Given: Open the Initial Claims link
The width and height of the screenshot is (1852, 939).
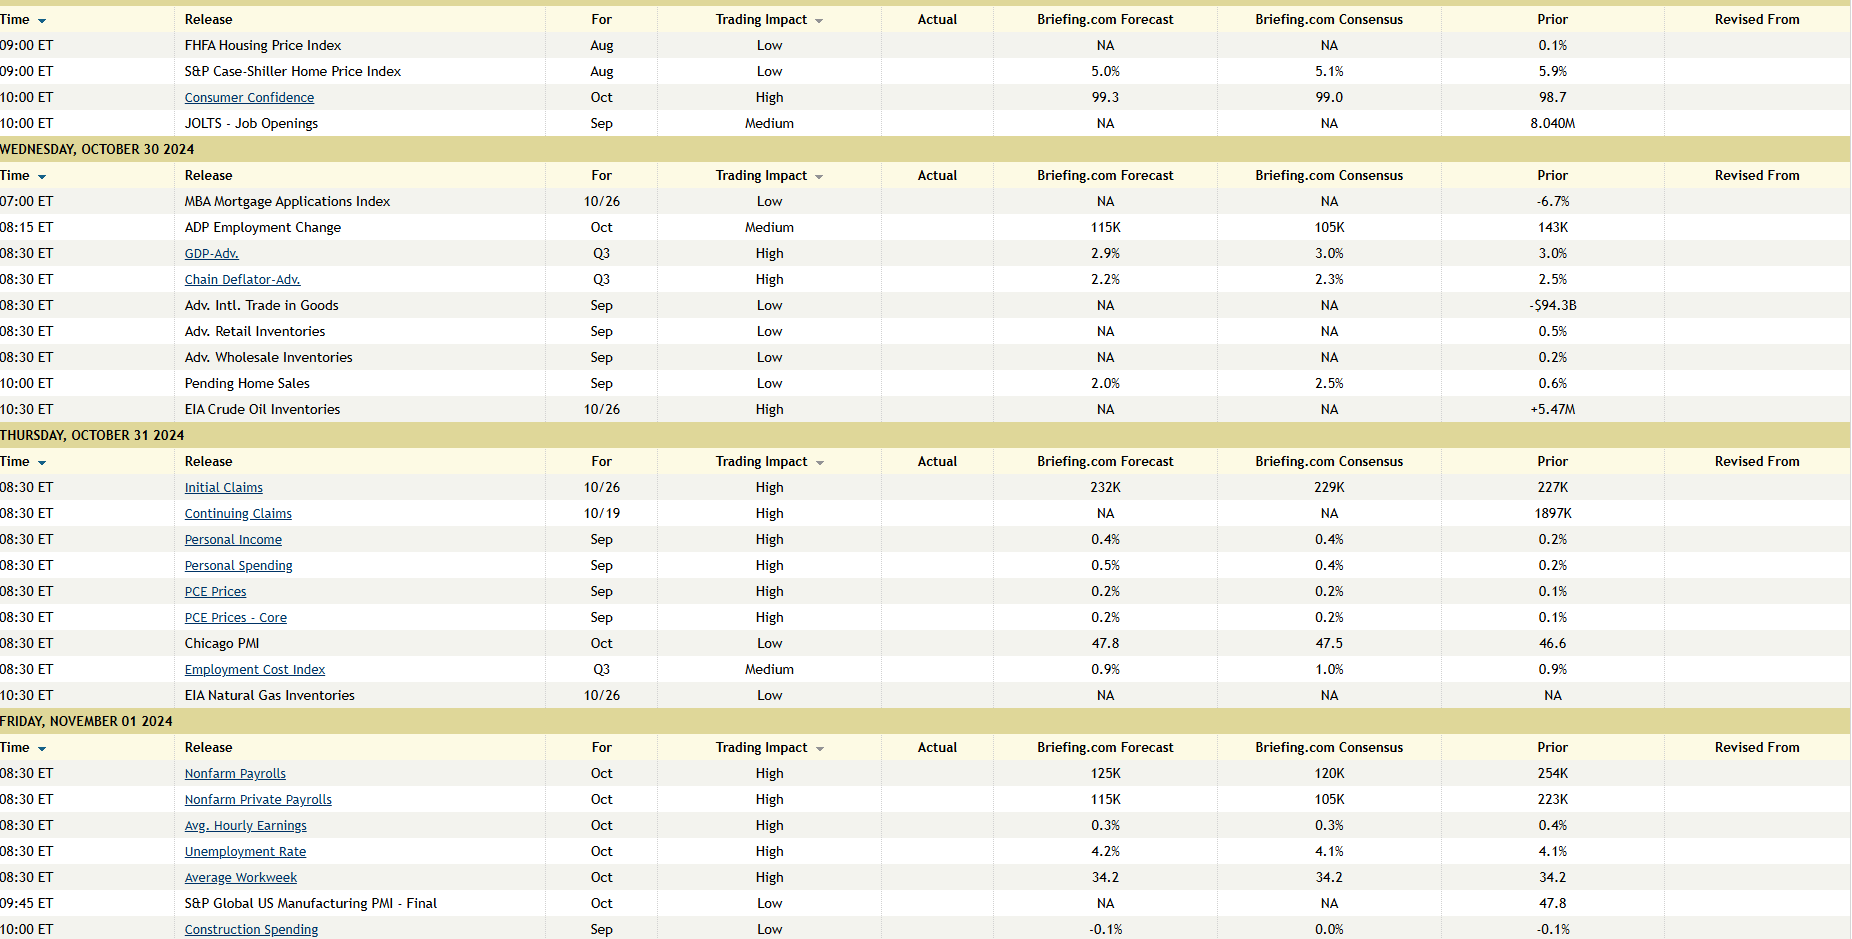Looking at the screenshot, I should pos(223,487).
